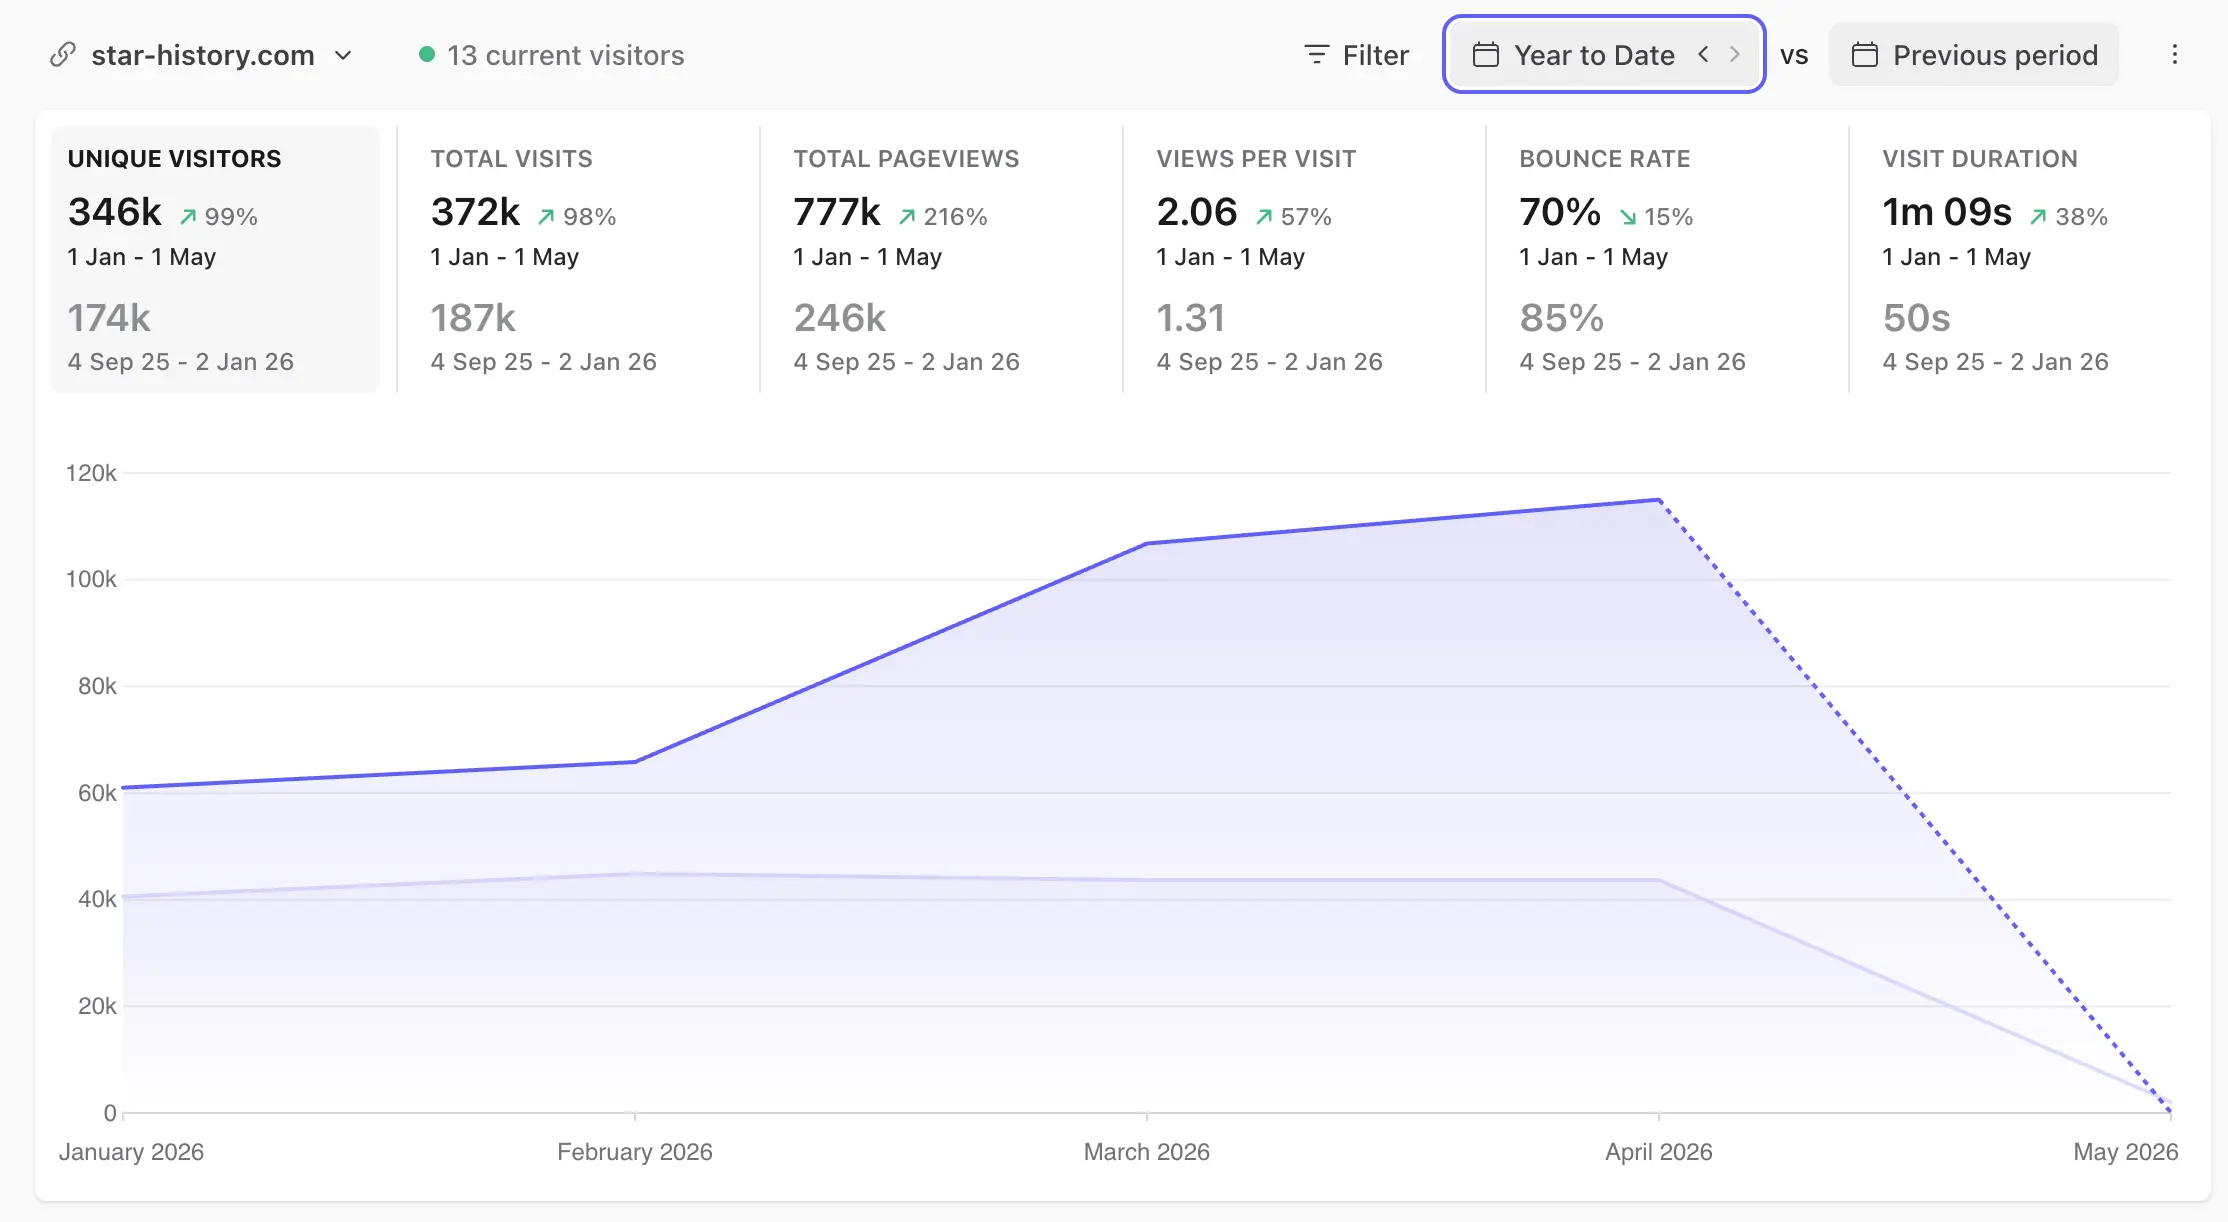Open the three-dot overflow menu
The width and height of the screenshot is (2228, 1222).
pos(2175,55)
